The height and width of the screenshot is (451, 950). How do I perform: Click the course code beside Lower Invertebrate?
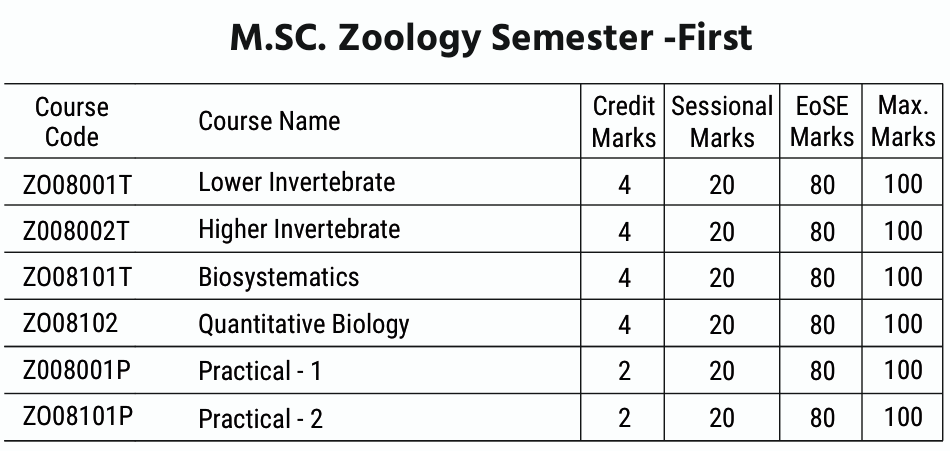click(77, 183)
